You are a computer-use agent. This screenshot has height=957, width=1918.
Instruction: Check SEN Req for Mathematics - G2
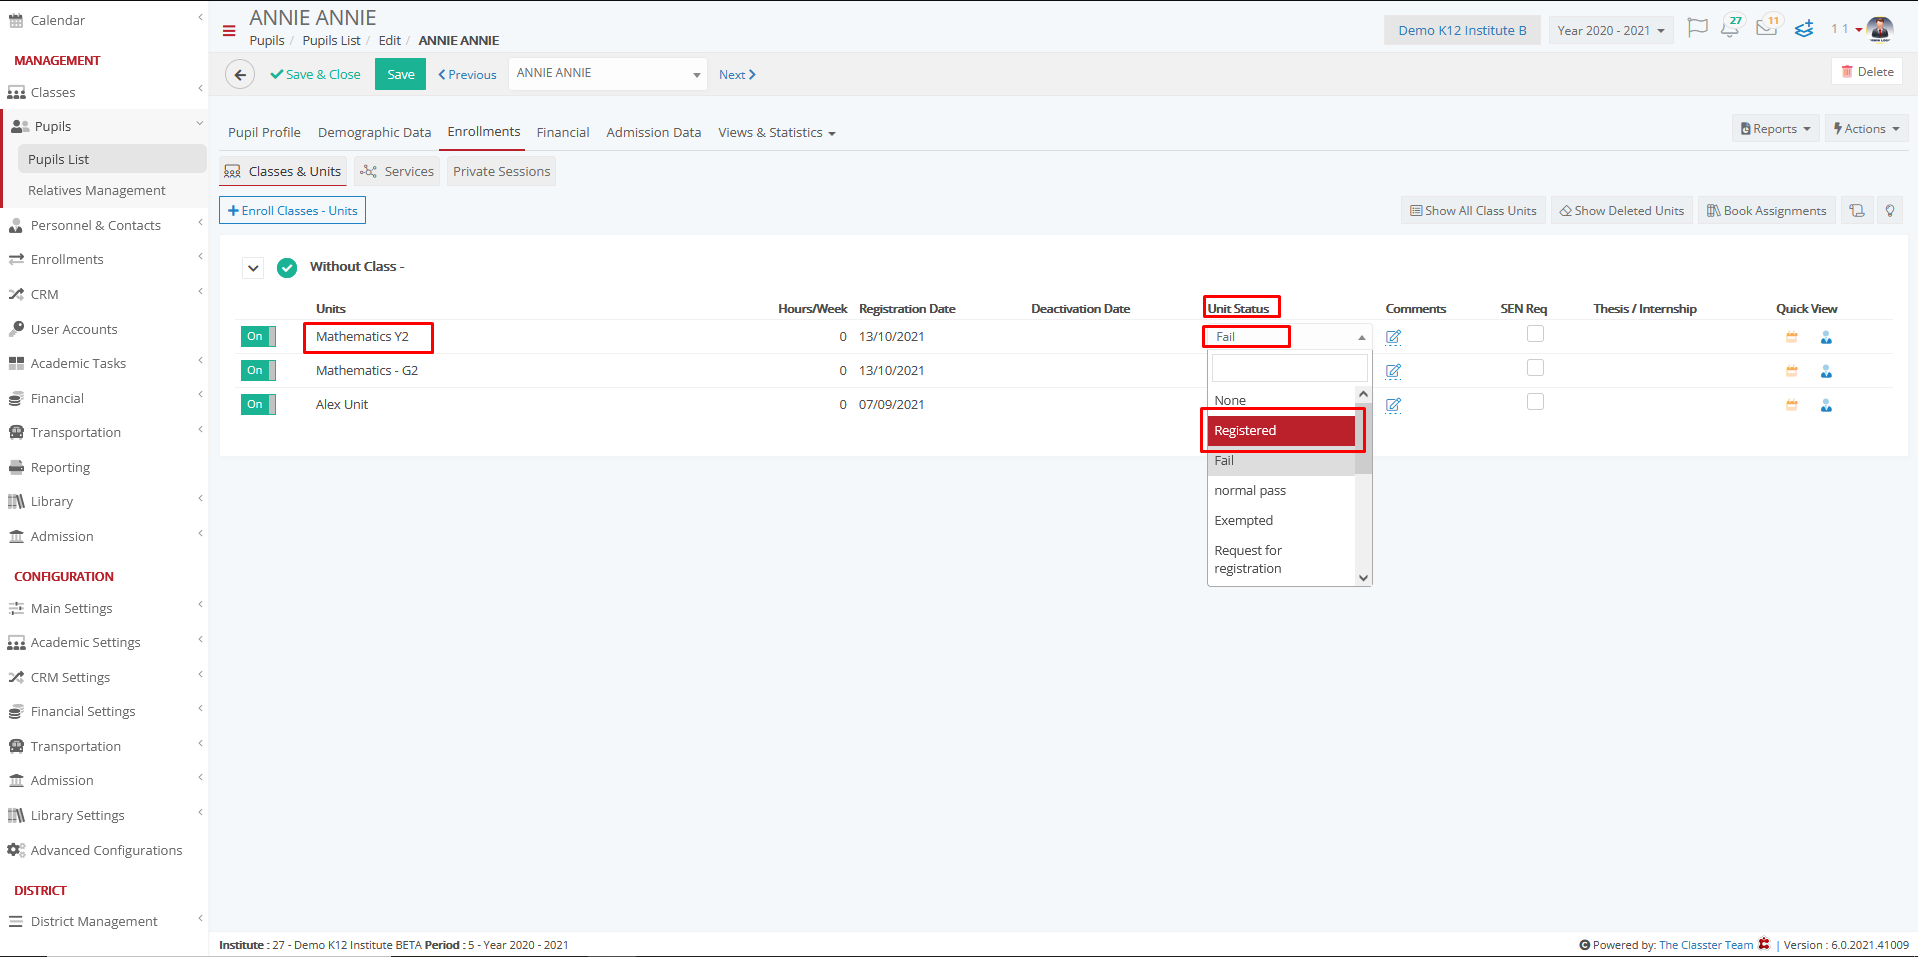[x=1535, y=368]
